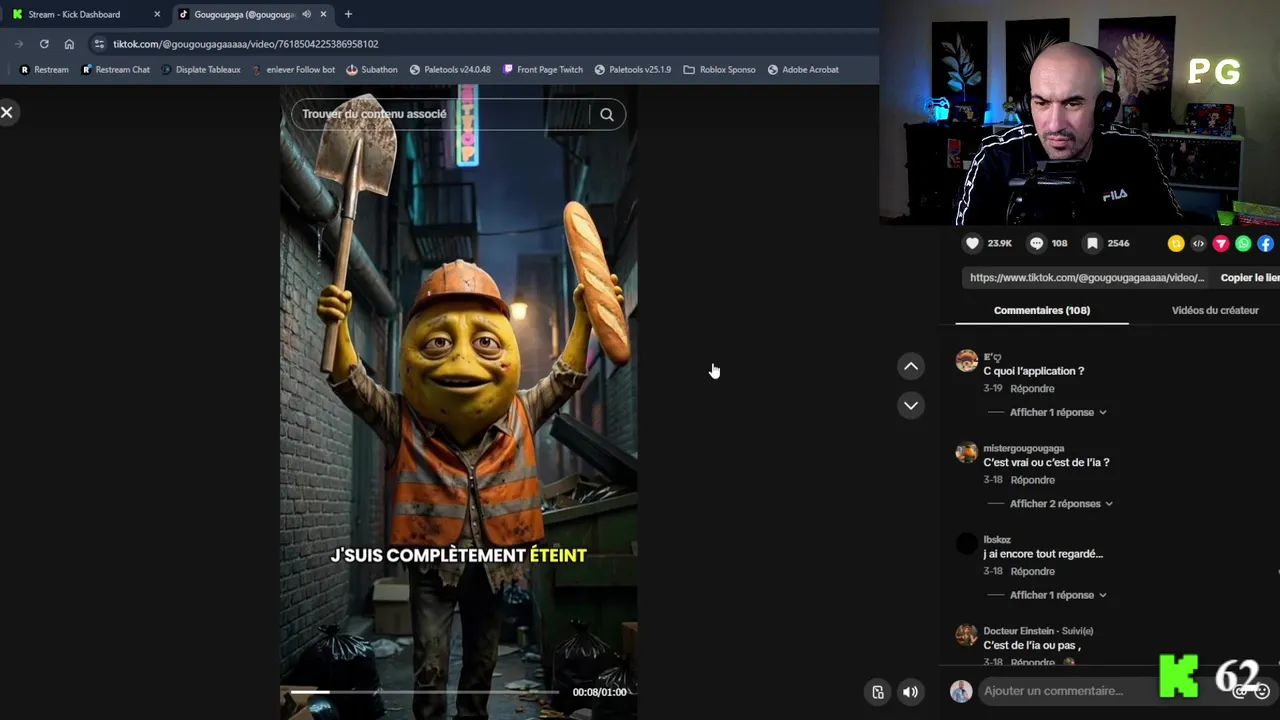Select the Gougougaga TikTok browser tab

244,14
